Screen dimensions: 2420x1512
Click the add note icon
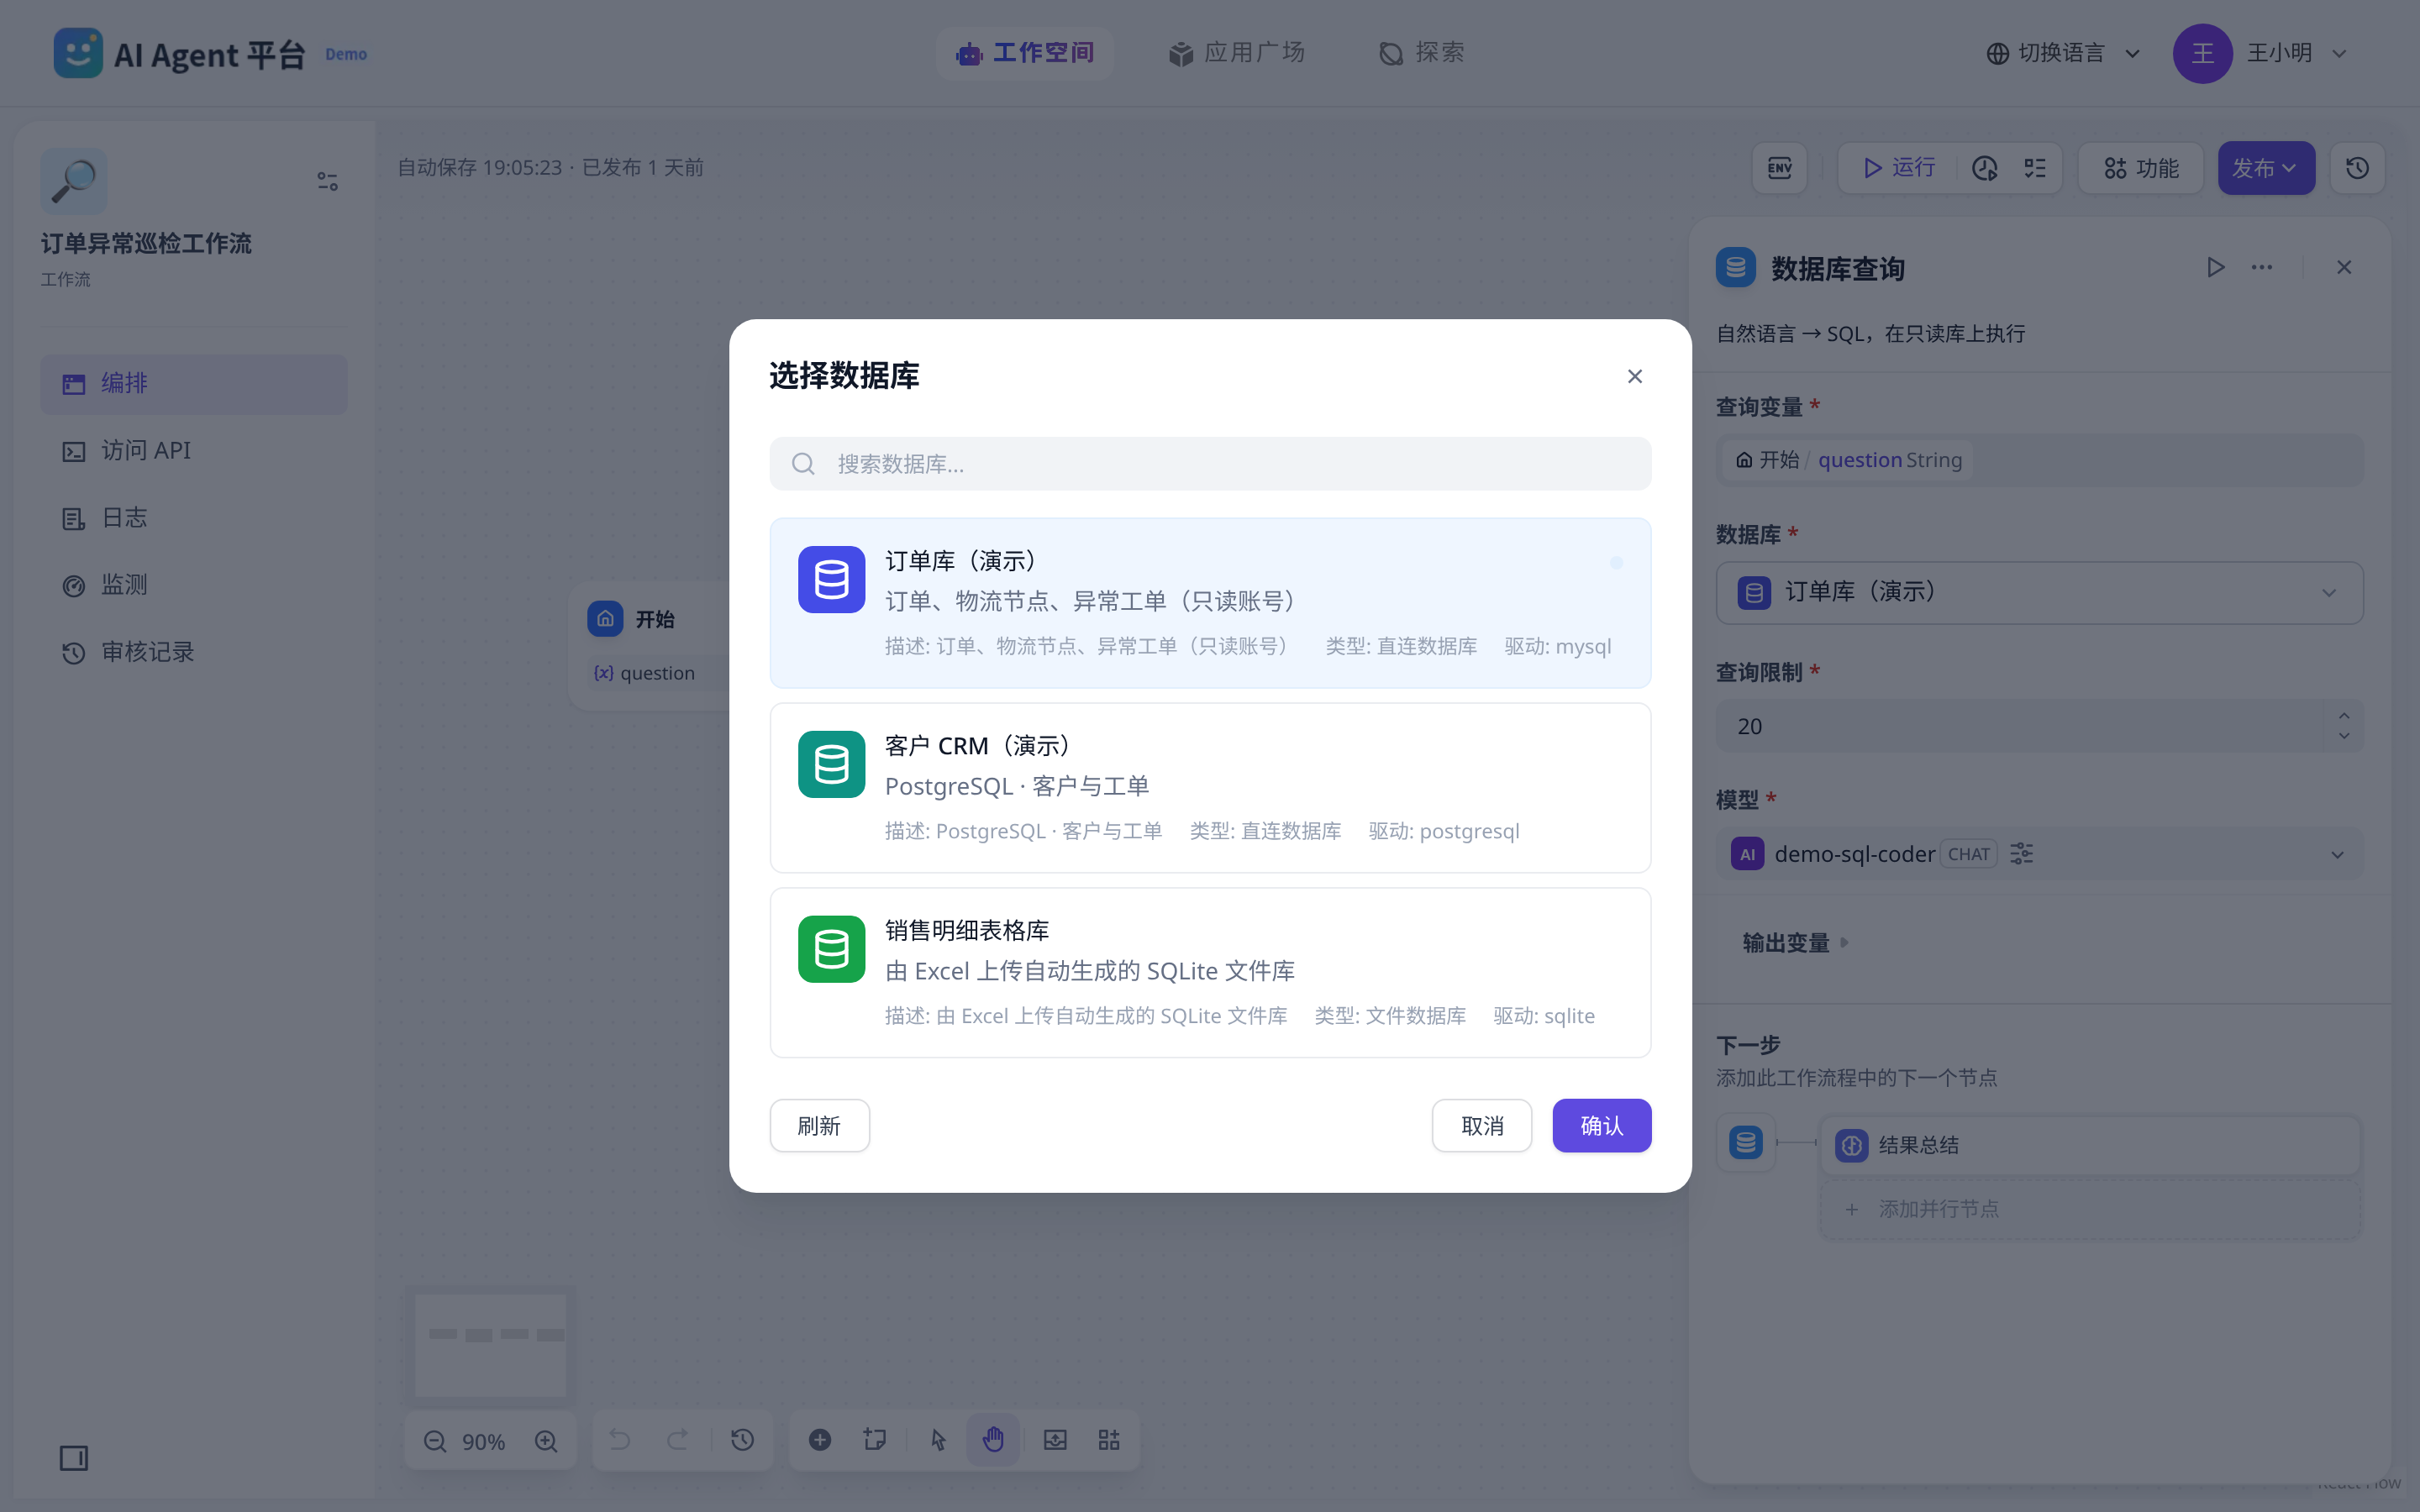(875, 1440)
